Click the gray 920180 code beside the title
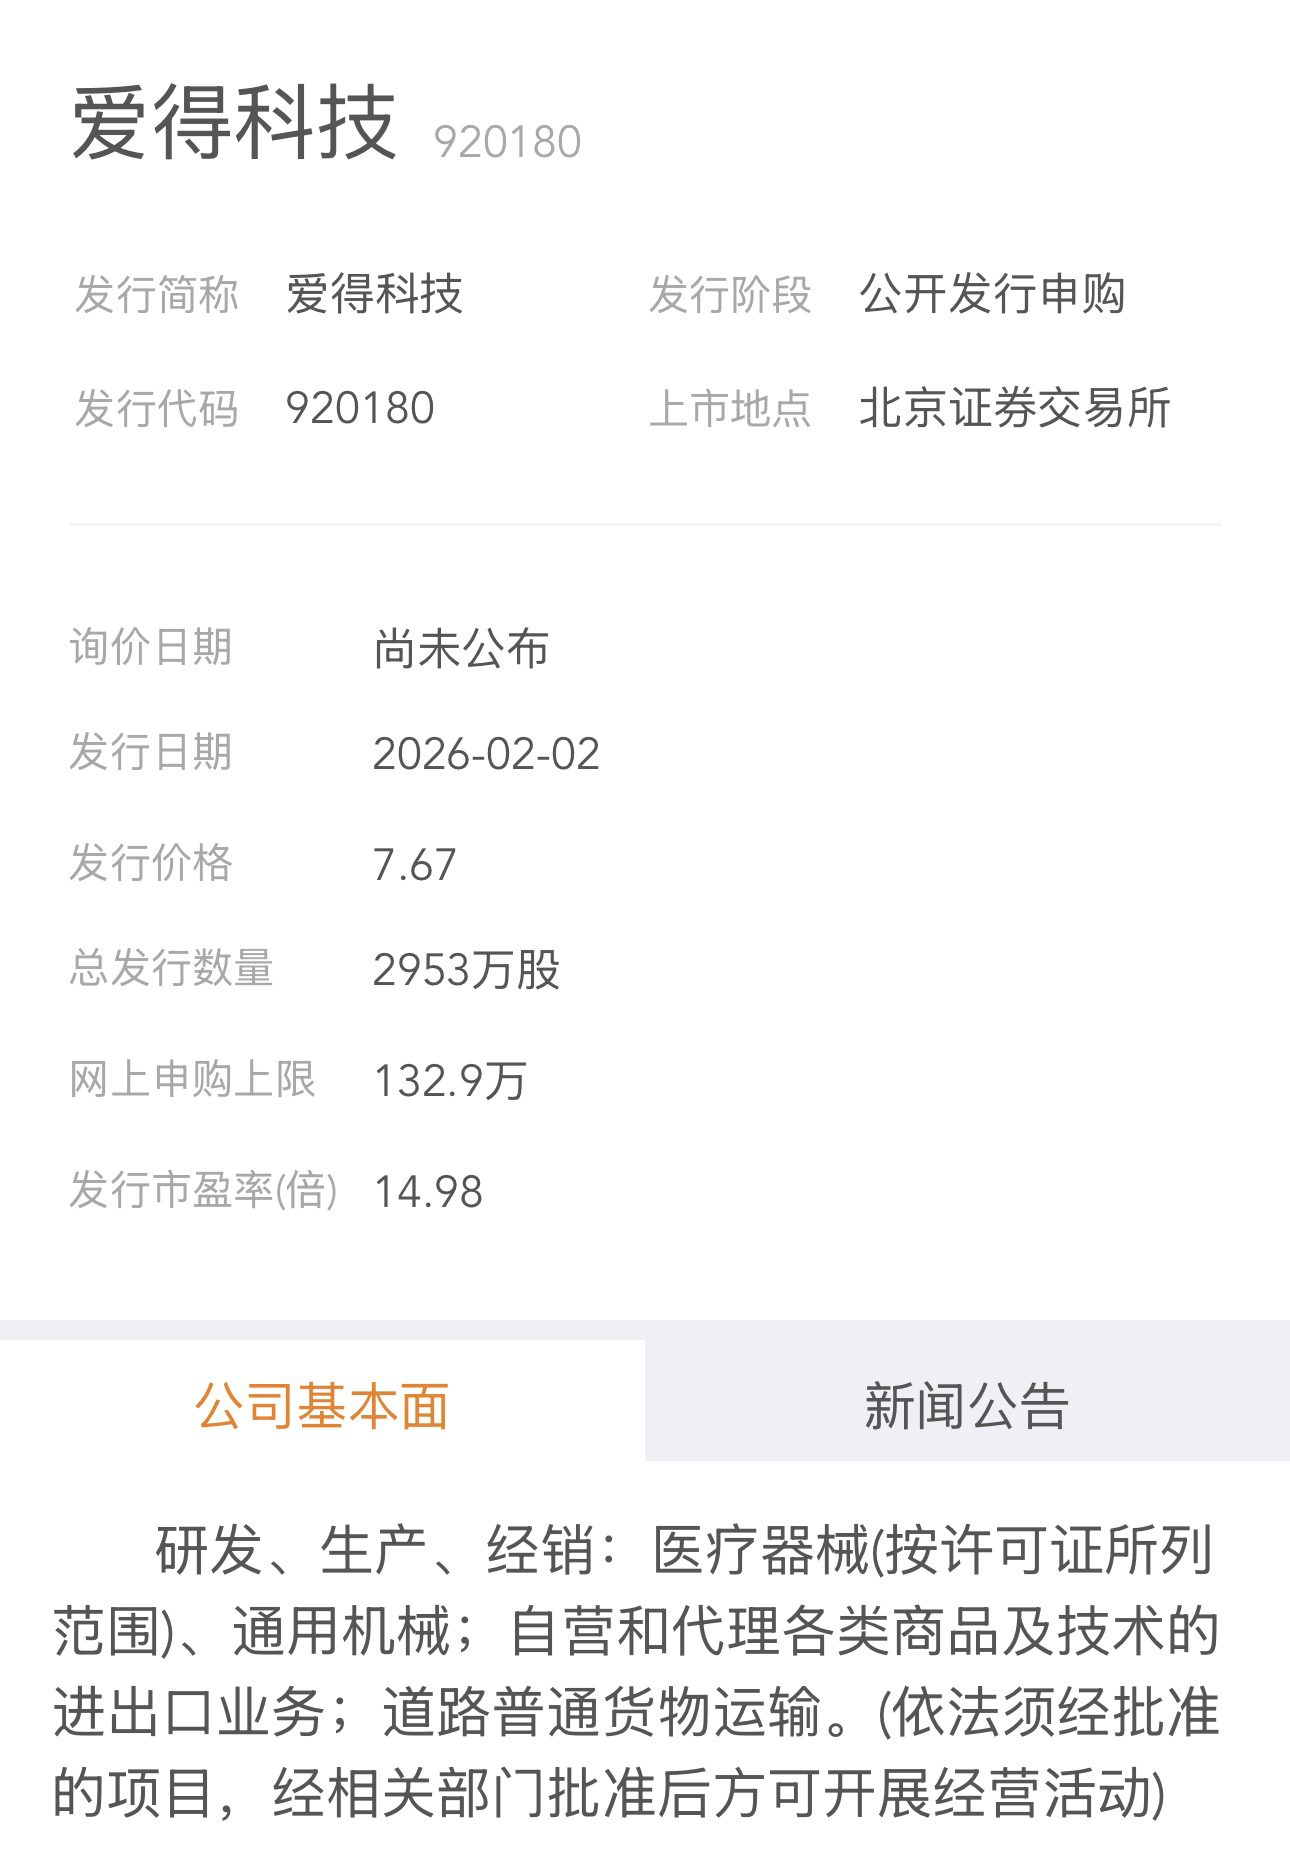 click(x=507, y=142)
